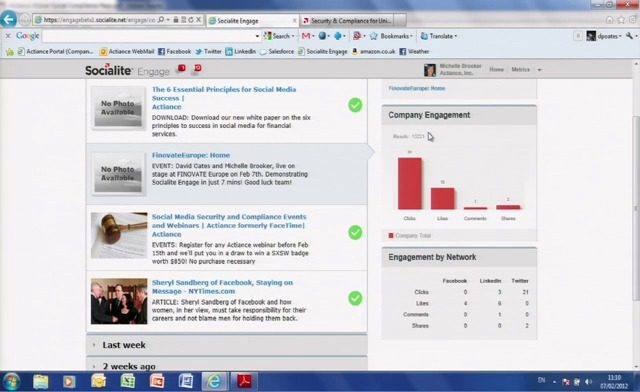Viewport: 640px width, 392px height.
Task: Open Google toolbar search box dropdown arrow
Action: click(257, 36)
